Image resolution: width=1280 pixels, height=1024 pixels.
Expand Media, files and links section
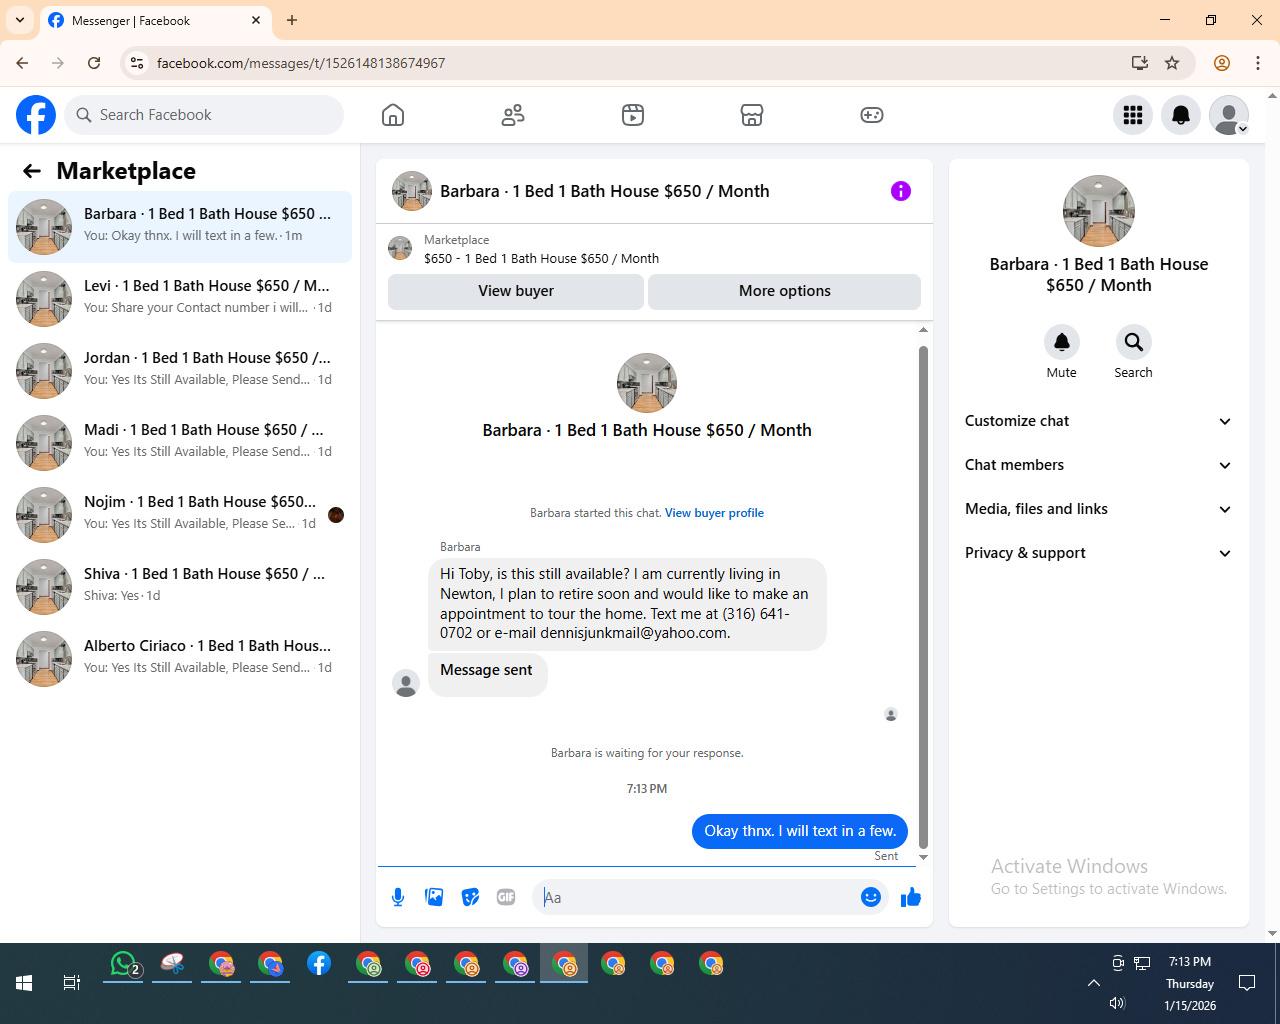[1098, 509]
